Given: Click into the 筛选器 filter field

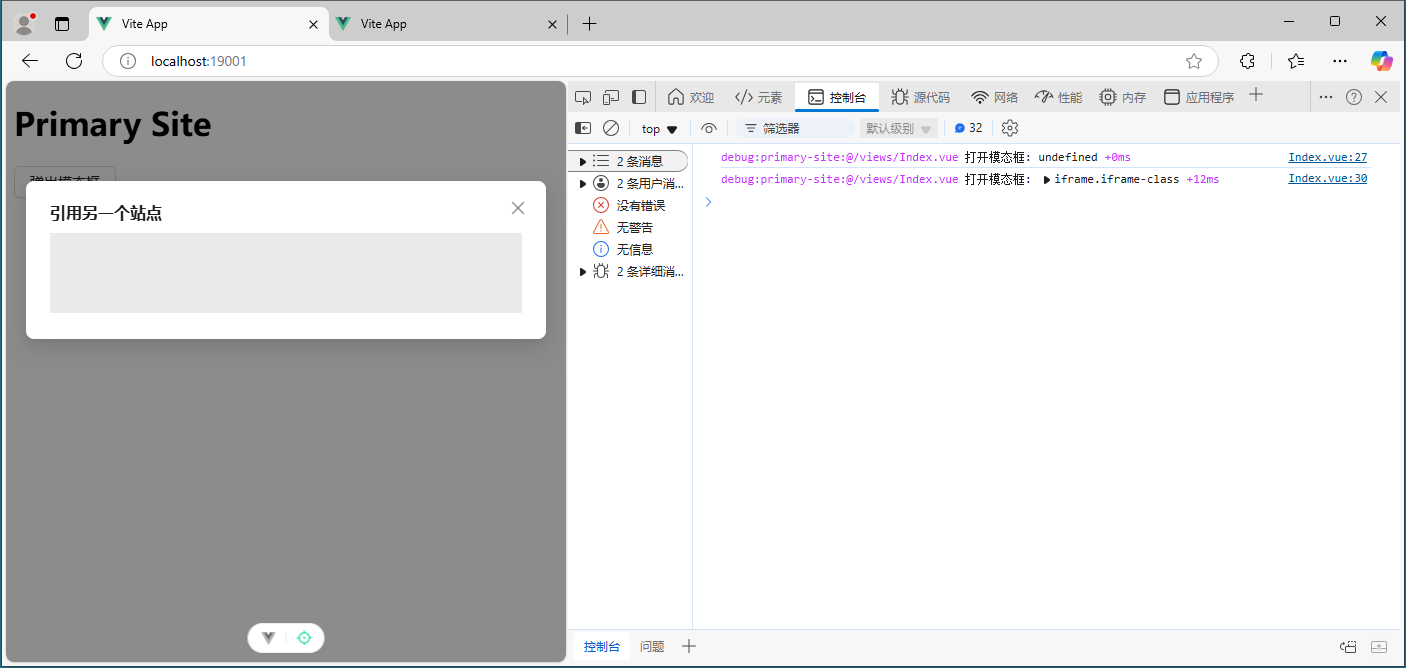Looking at the screenshot, I should click(797, 128).
